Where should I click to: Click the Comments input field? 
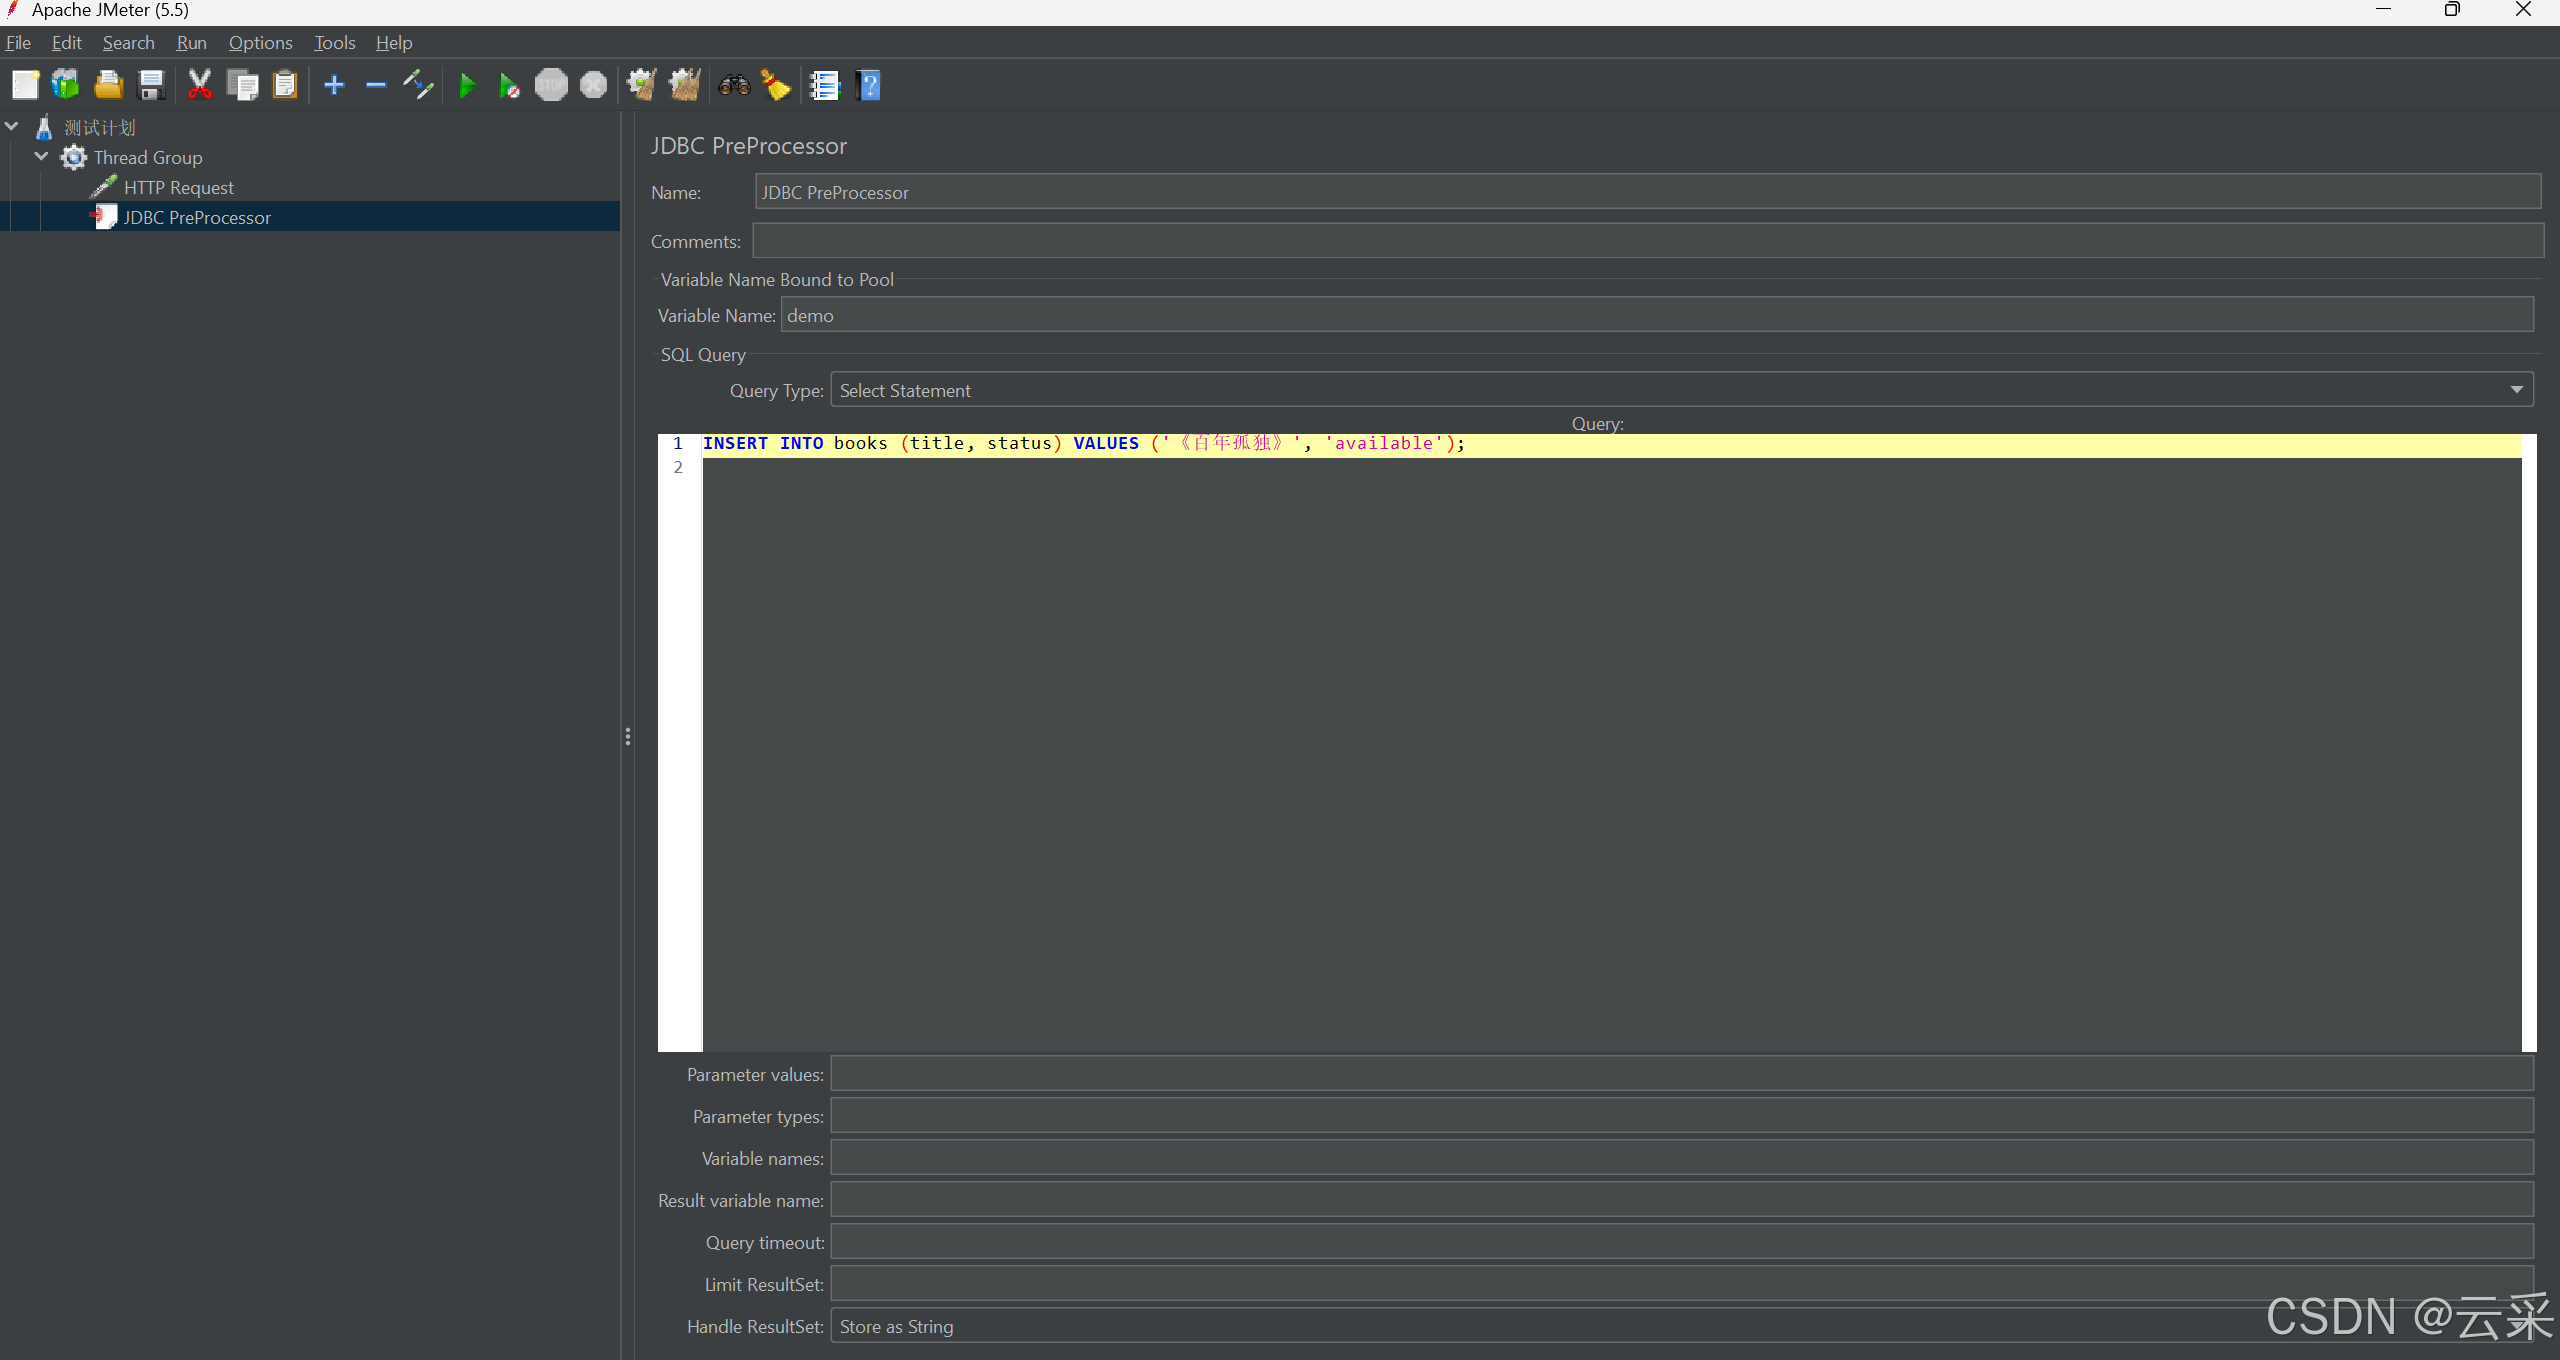pos(1648,241)
